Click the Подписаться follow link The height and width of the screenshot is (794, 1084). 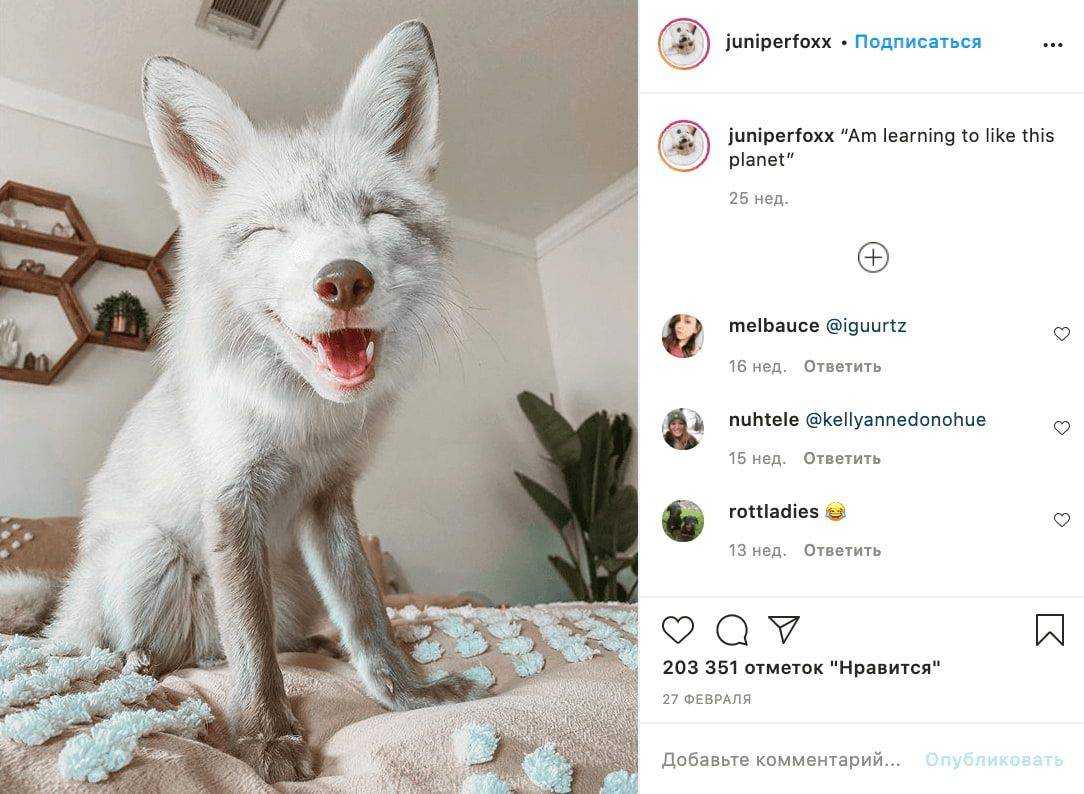pos(917,42)
